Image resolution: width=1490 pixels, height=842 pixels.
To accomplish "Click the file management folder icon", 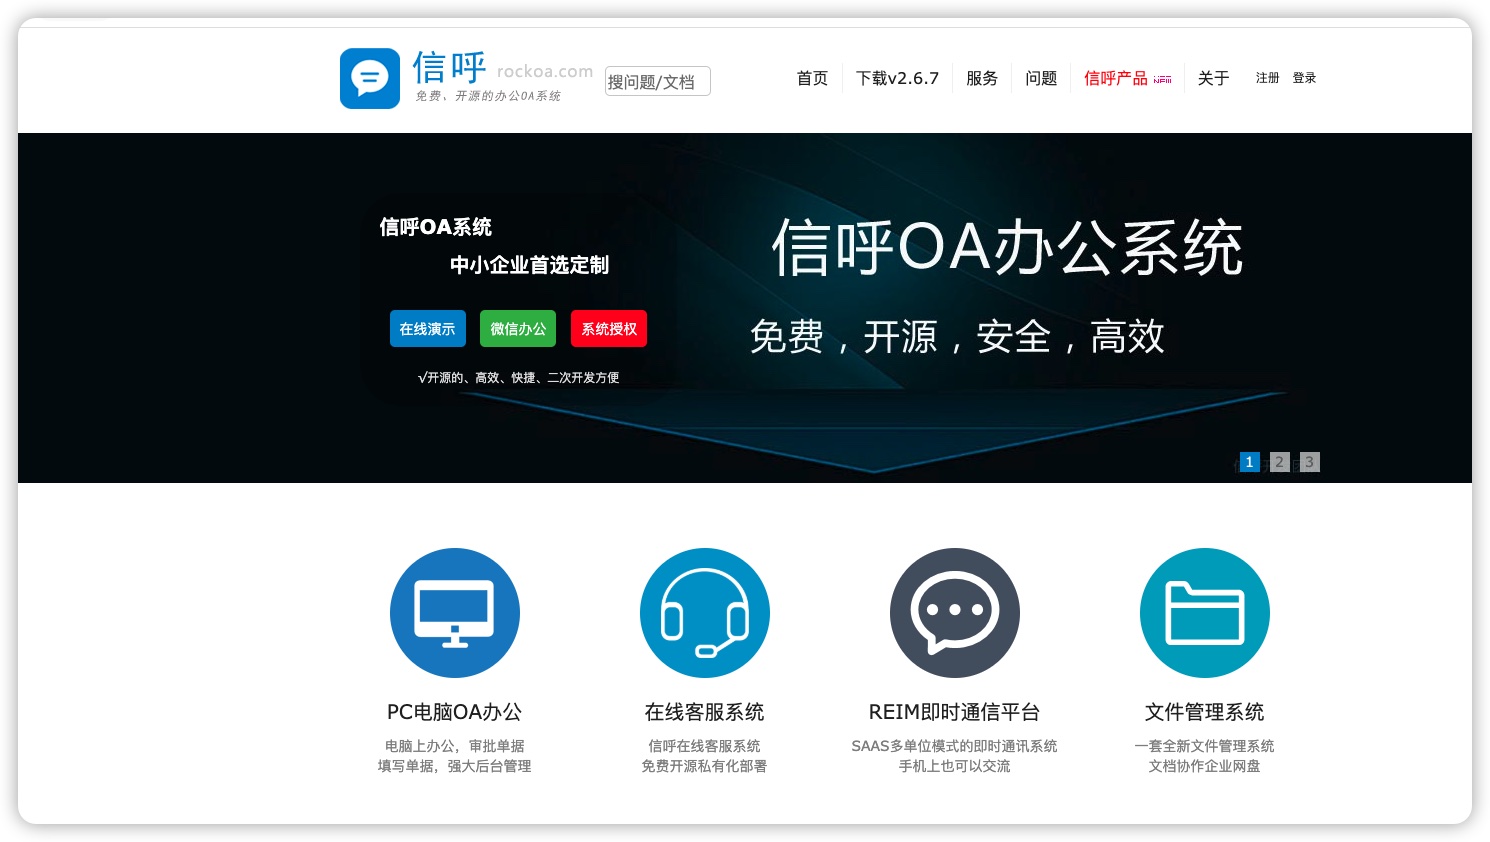I will click(x=1205, y=613).
